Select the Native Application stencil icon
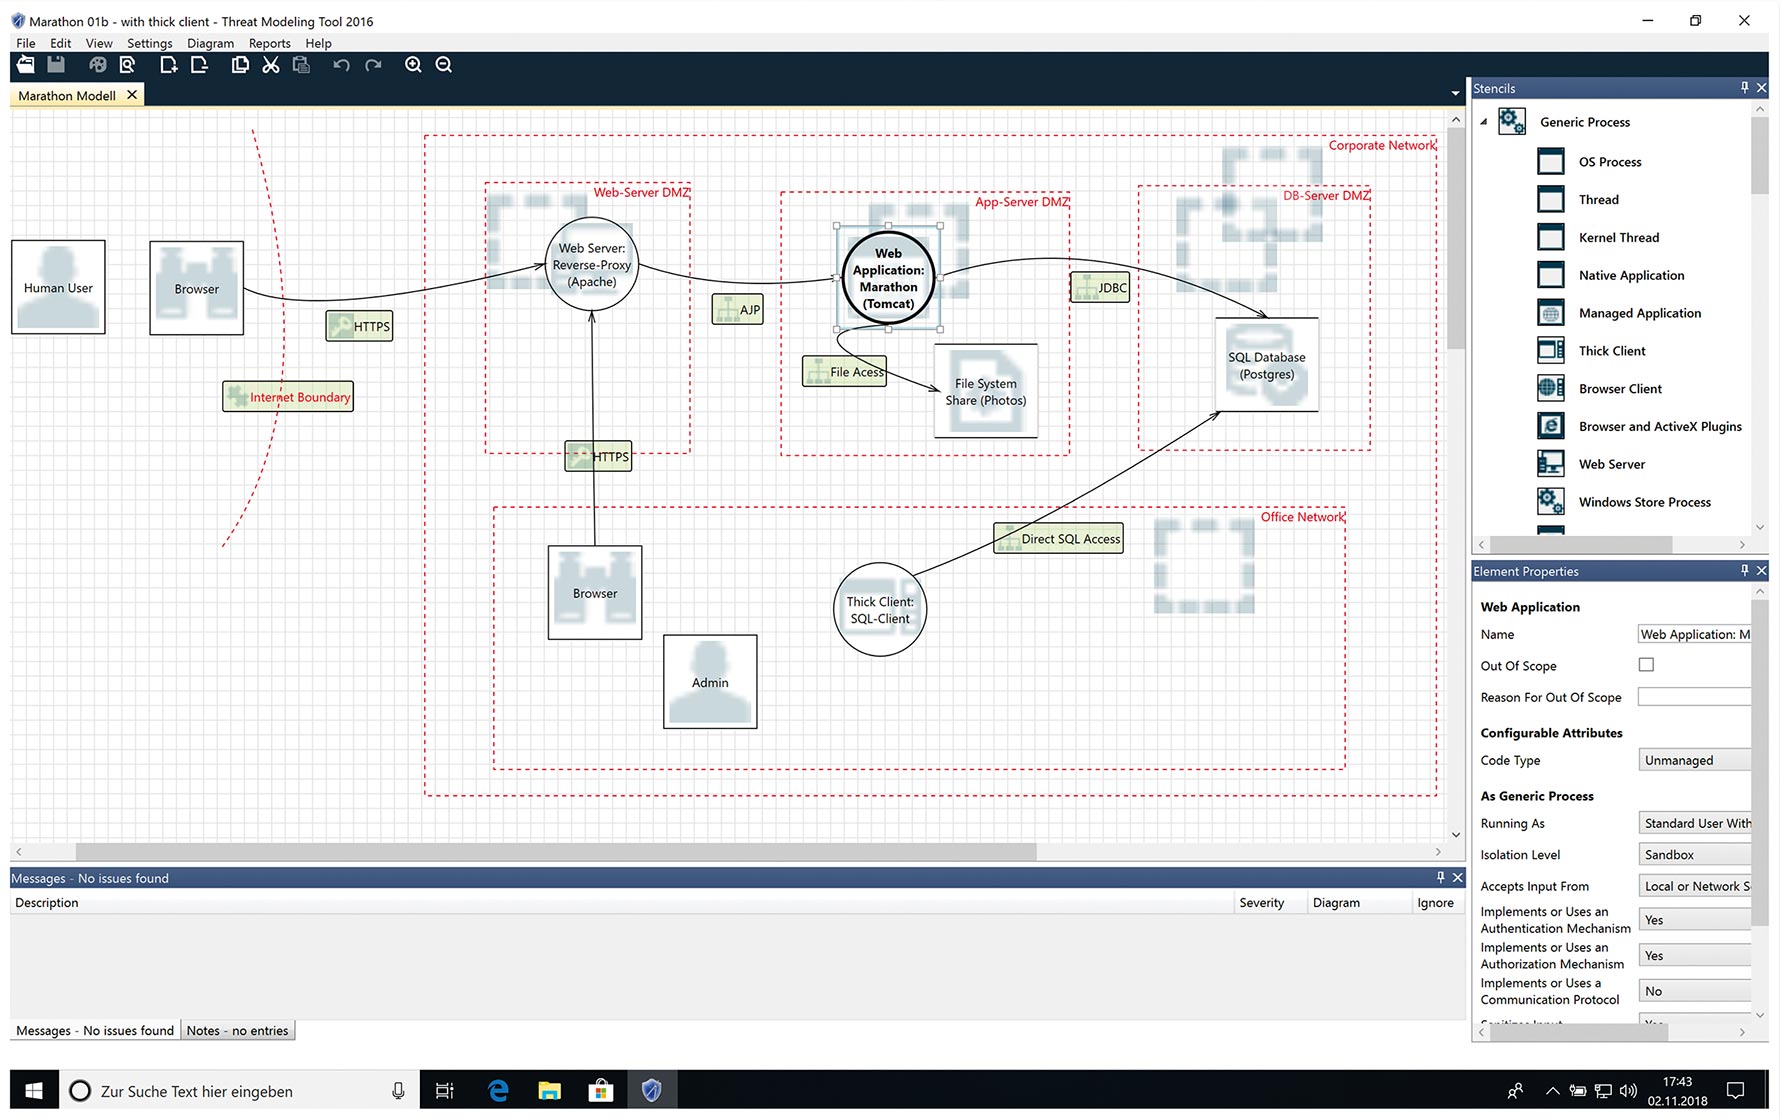 pyautogui.click(x=1550, y=275)
